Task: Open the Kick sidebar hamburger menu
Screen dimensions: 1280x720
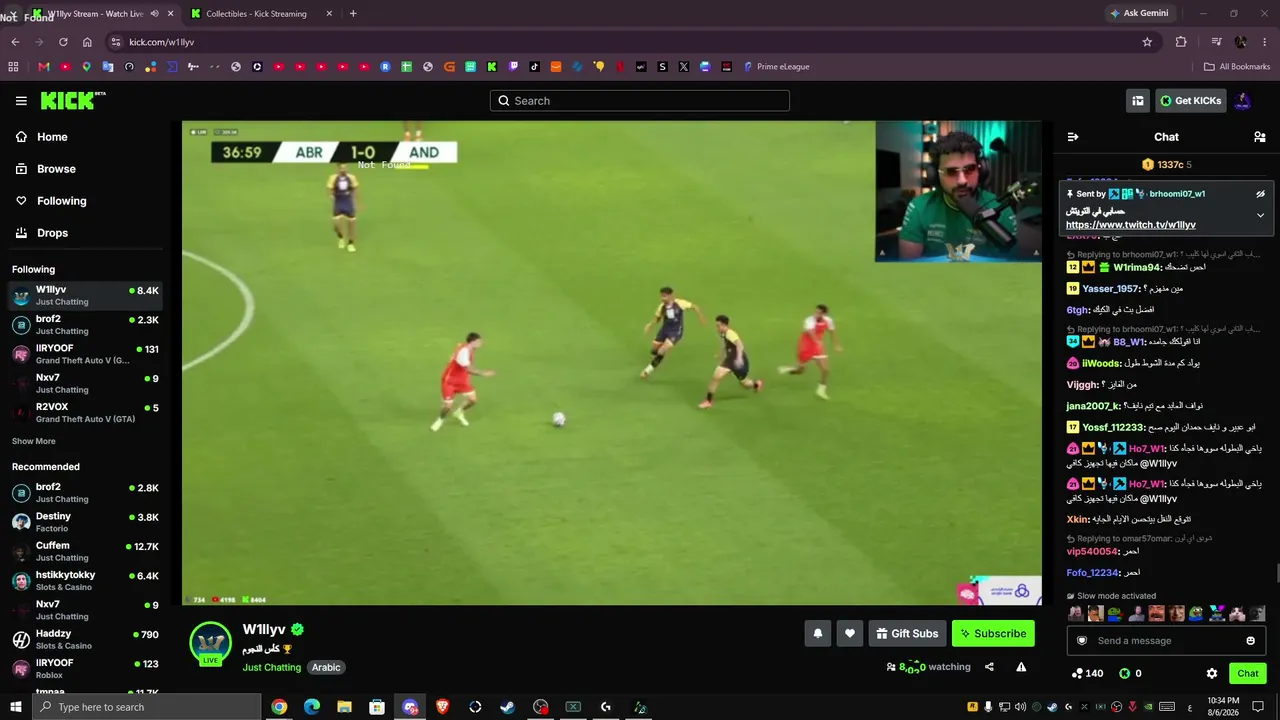Action: [x=21, y=101]
